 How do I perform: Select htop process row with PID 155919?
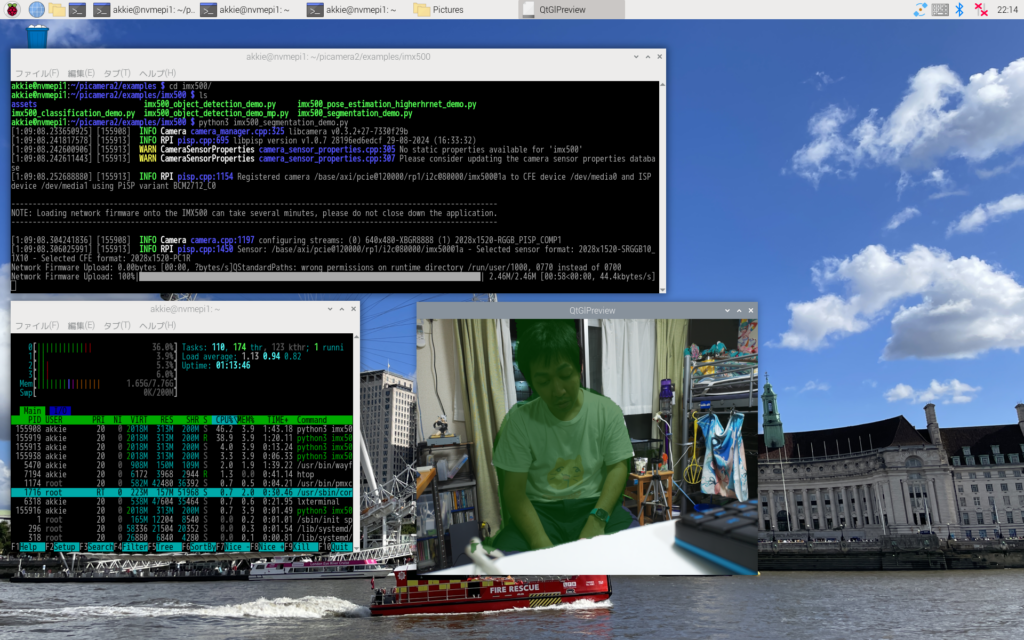(x=182, y=438)
